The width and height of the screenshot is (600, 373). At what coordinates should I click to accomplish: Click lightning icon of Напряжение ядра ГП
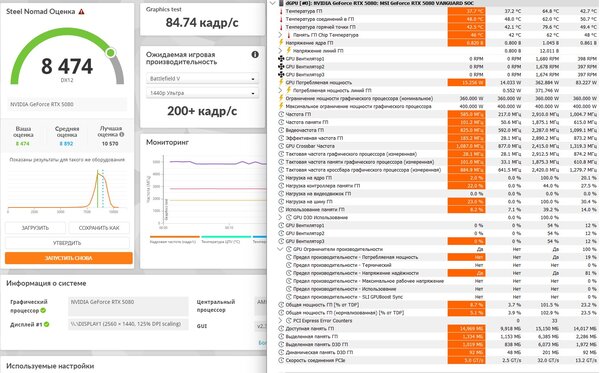click(x=281, y=43)
